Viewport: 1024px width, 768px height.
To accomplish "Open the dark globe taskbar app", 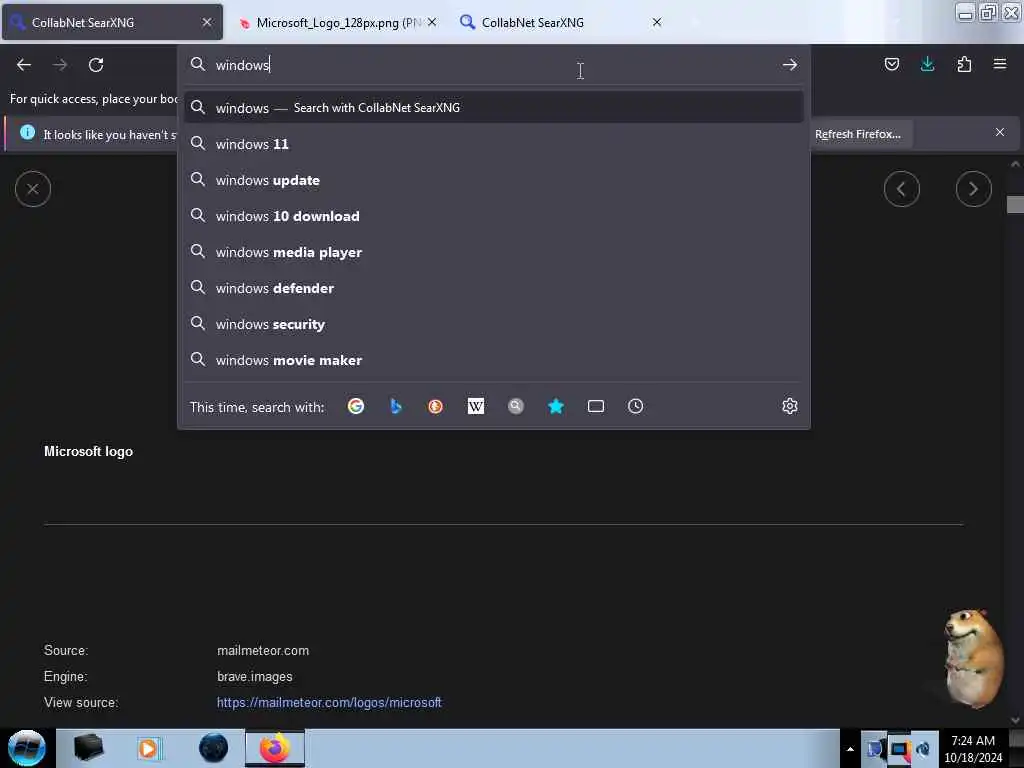I will [x=214, y=748].
